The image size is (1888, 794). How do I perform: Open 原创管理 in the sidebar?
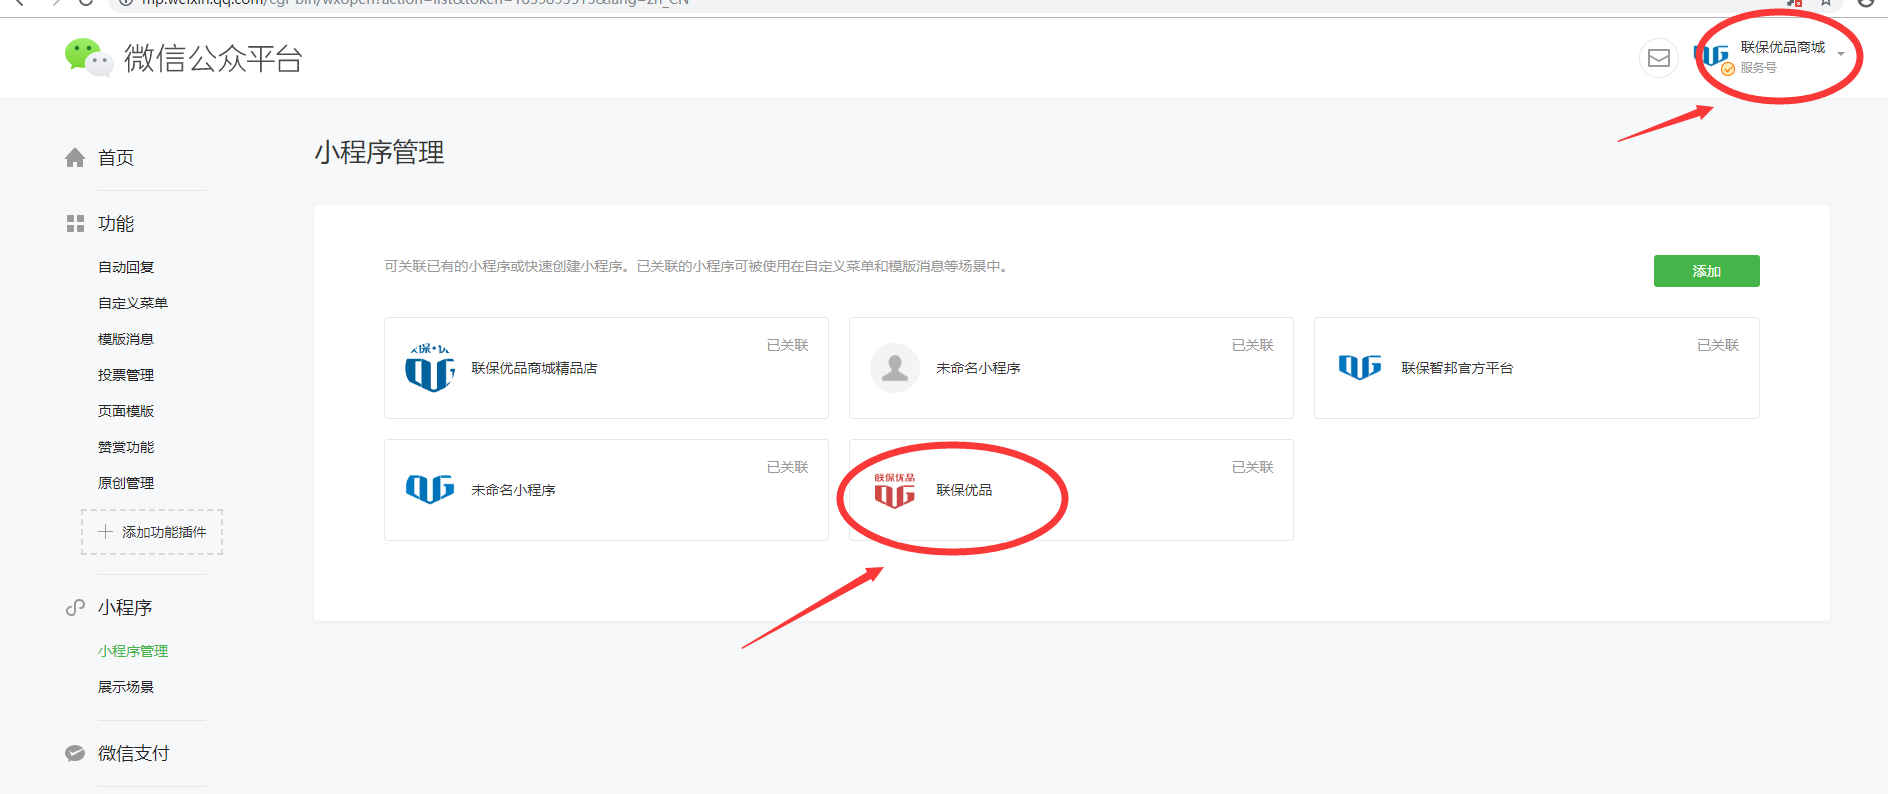126,483
